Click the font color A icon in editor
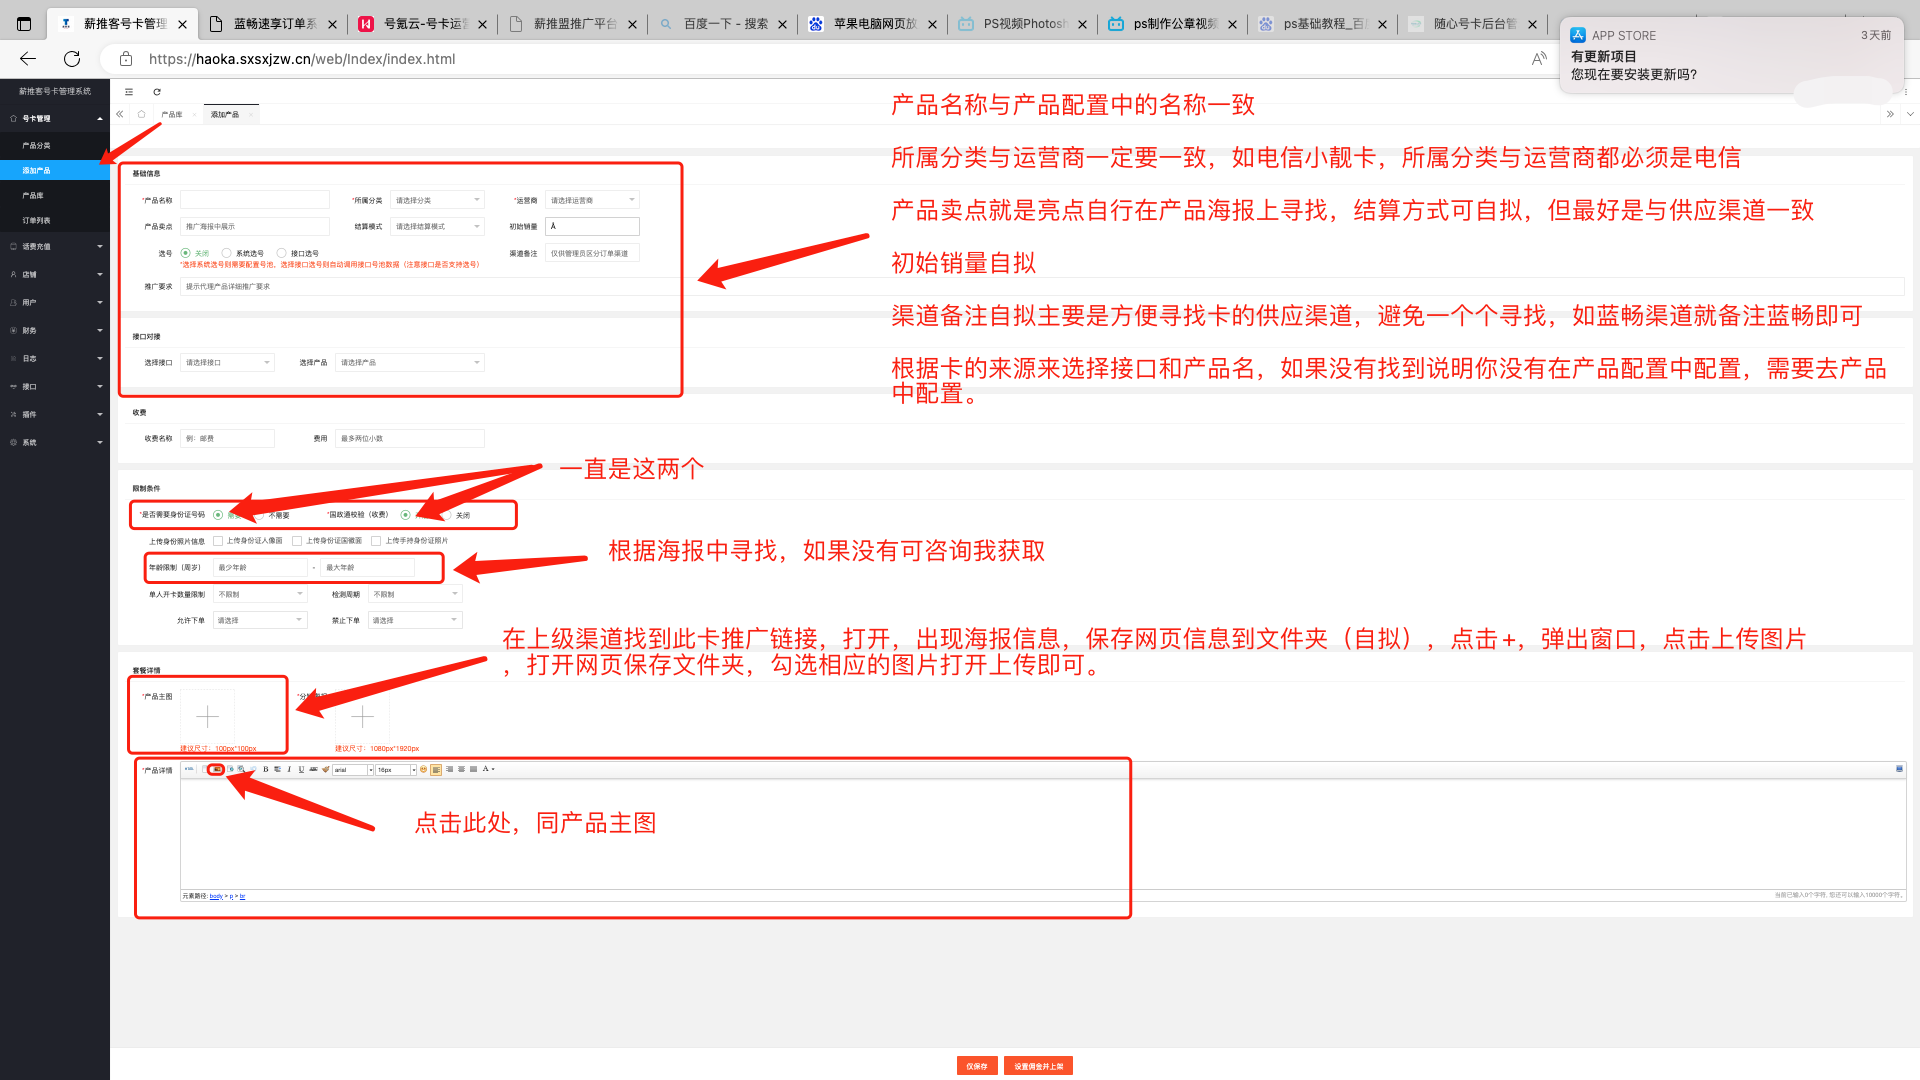The height and width of the screenshot is (1080, 1920). [486, 769]
